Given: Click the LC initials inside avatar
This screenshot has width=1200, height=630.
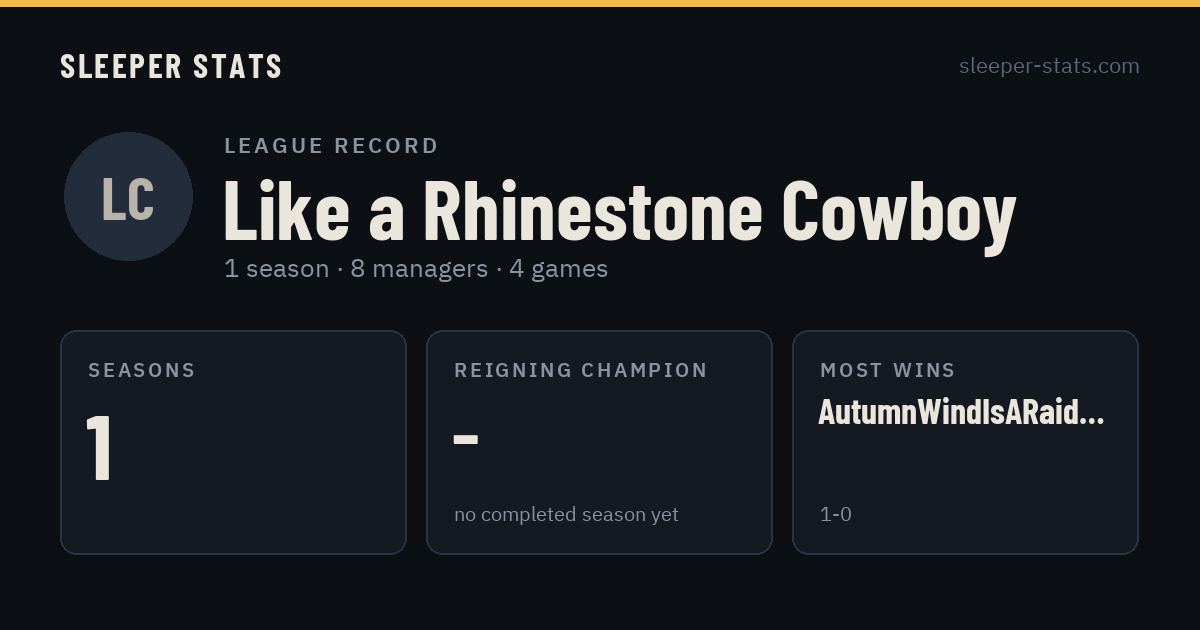Looking at the screenshot, I should pyautogui.click(x=128, y=198).
